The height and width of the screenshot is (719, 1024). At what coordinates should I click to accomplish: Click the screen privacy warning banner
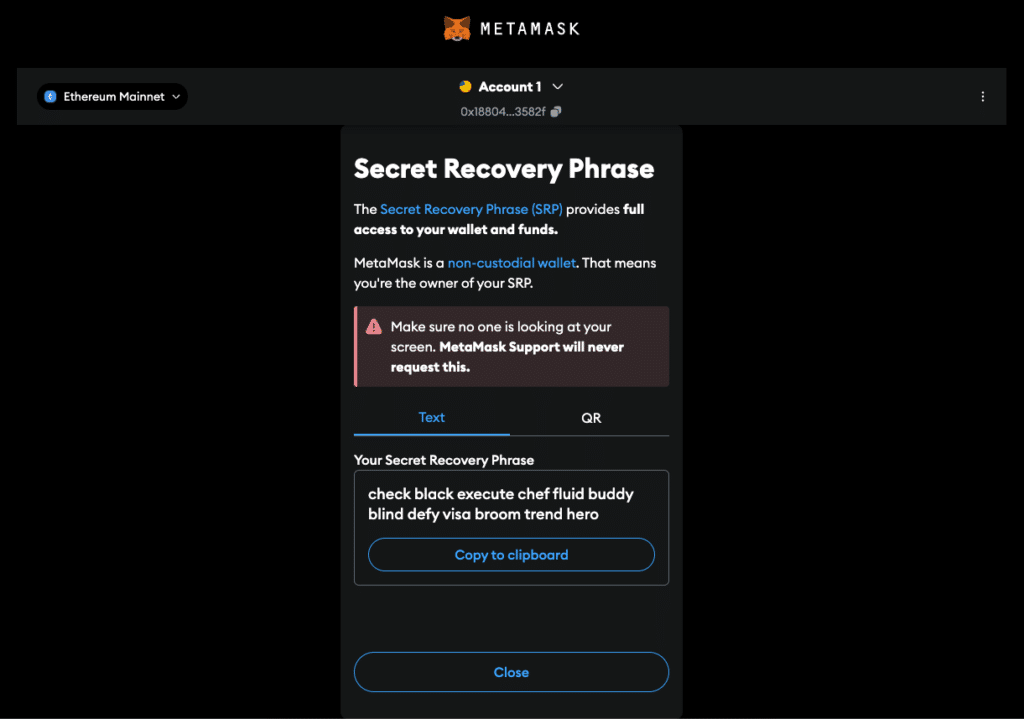point(511,347)
